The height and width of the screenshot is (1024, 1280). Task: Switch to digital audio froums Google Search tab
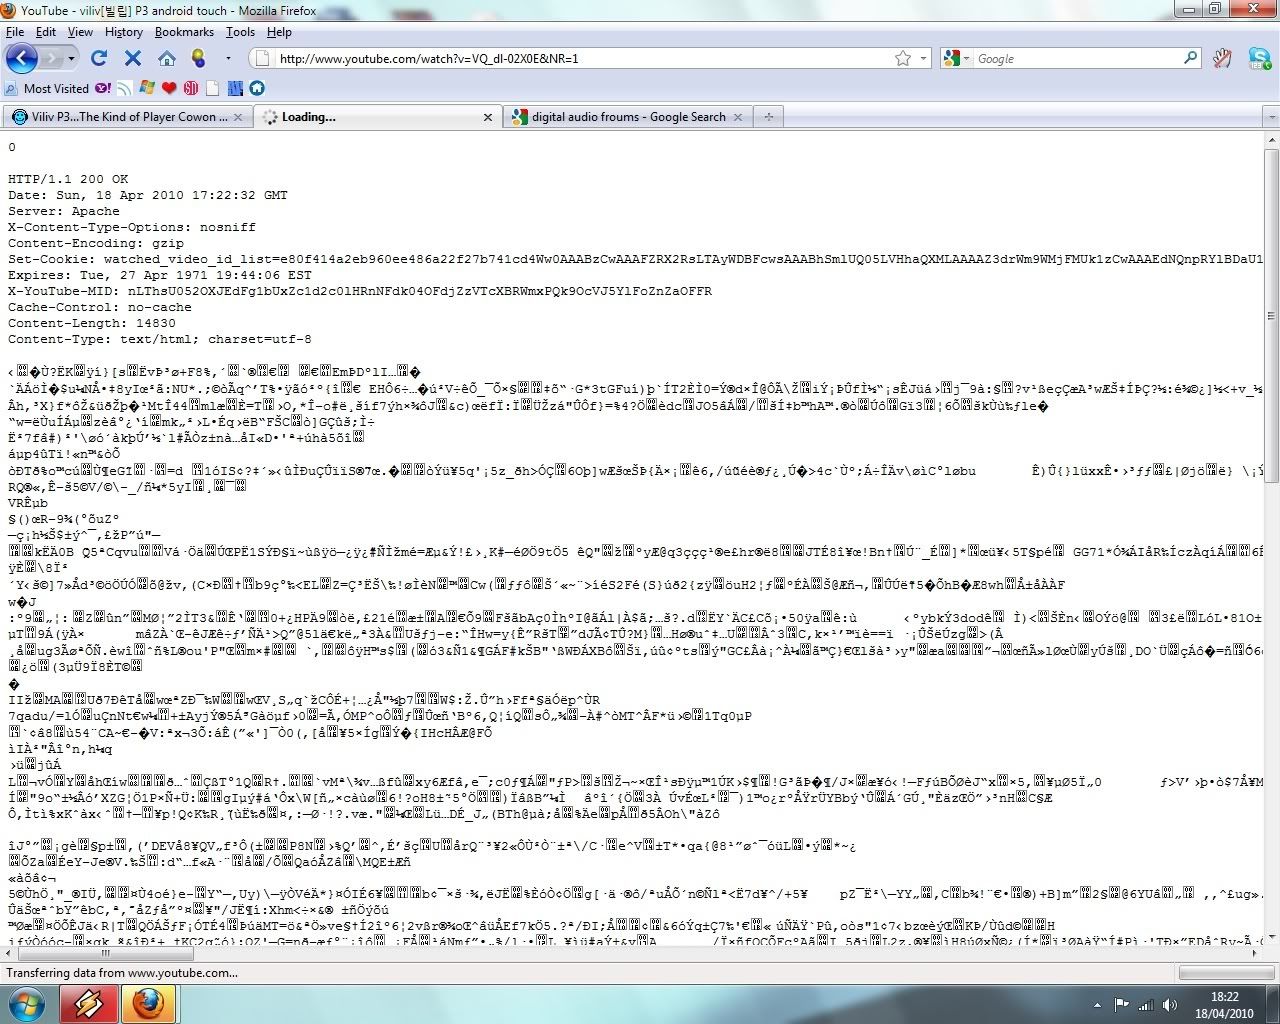point(628,117)
